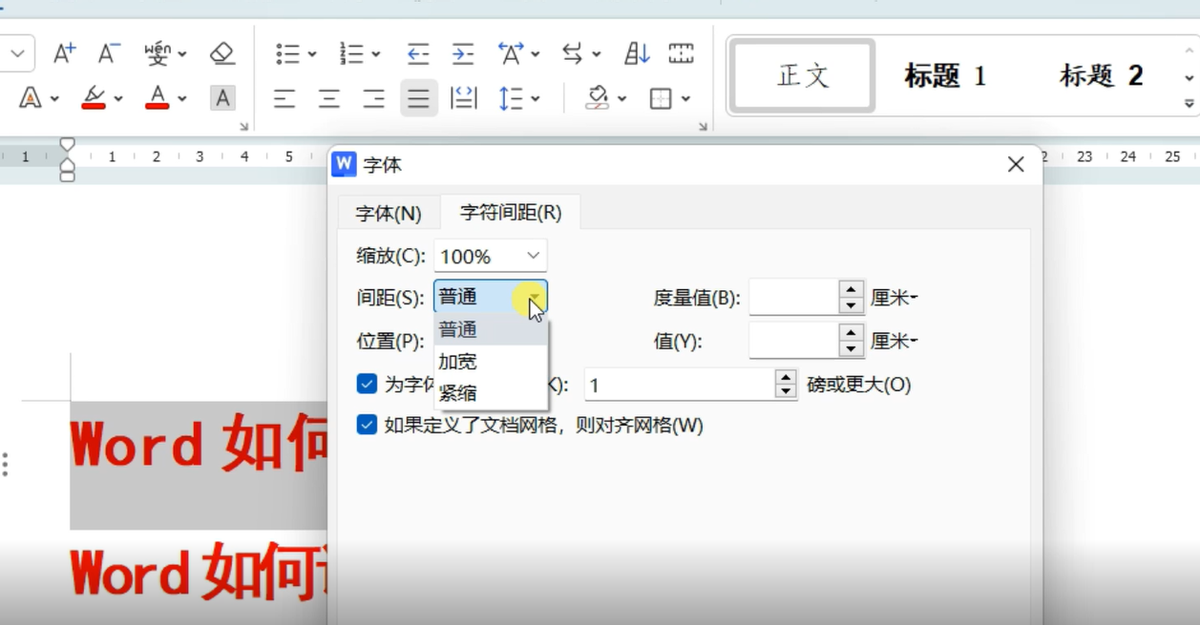Apply the 标题 2 style
Viewport: 1200px width, 625px height.
click(1101, 76)
